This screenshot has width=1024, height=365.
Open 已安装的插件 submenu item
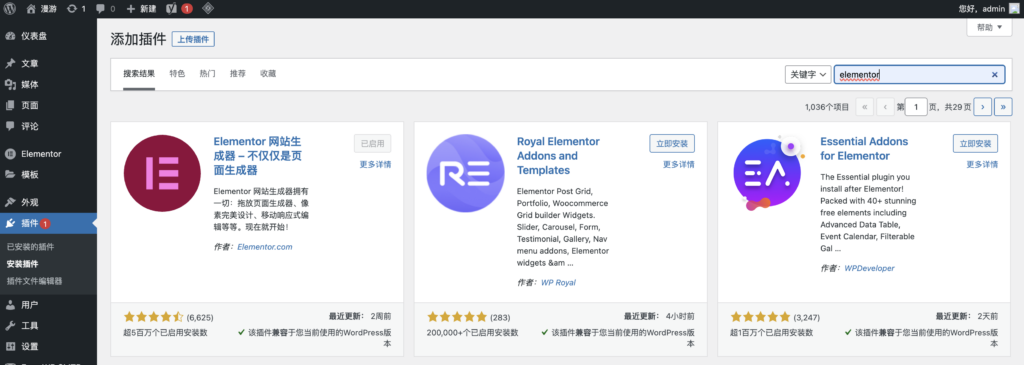point(30,247)
